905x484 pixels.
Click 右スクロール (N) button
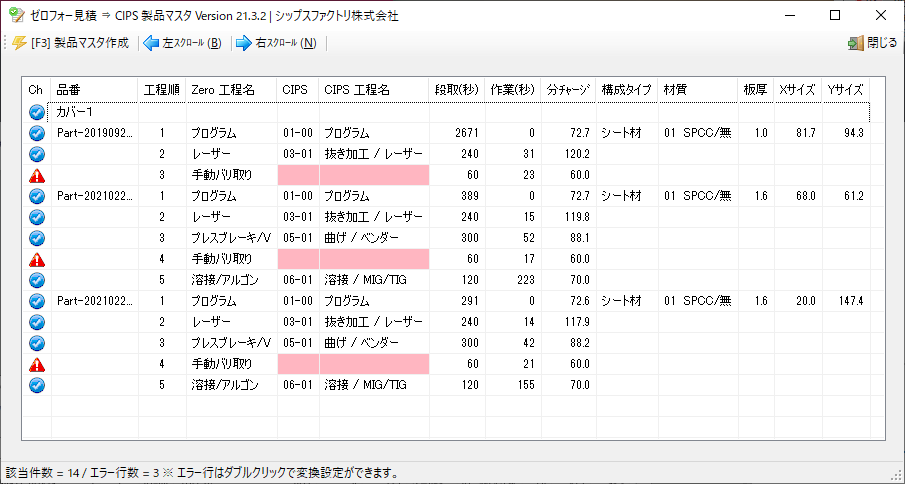pyautogui.click(x=276, y=43)
